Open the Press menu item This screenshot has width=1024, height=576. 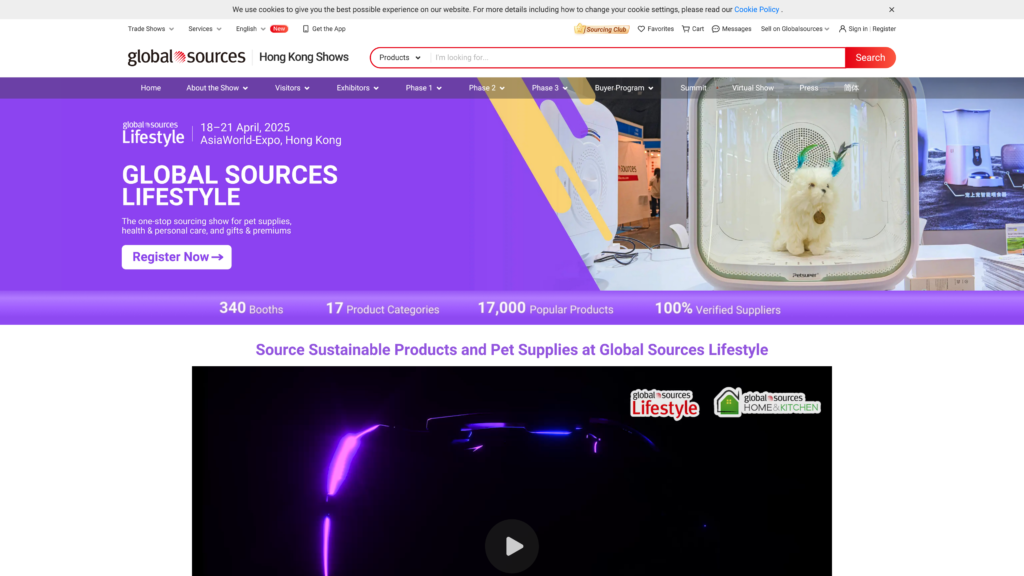pyautogui.click(x=808, y=88)
